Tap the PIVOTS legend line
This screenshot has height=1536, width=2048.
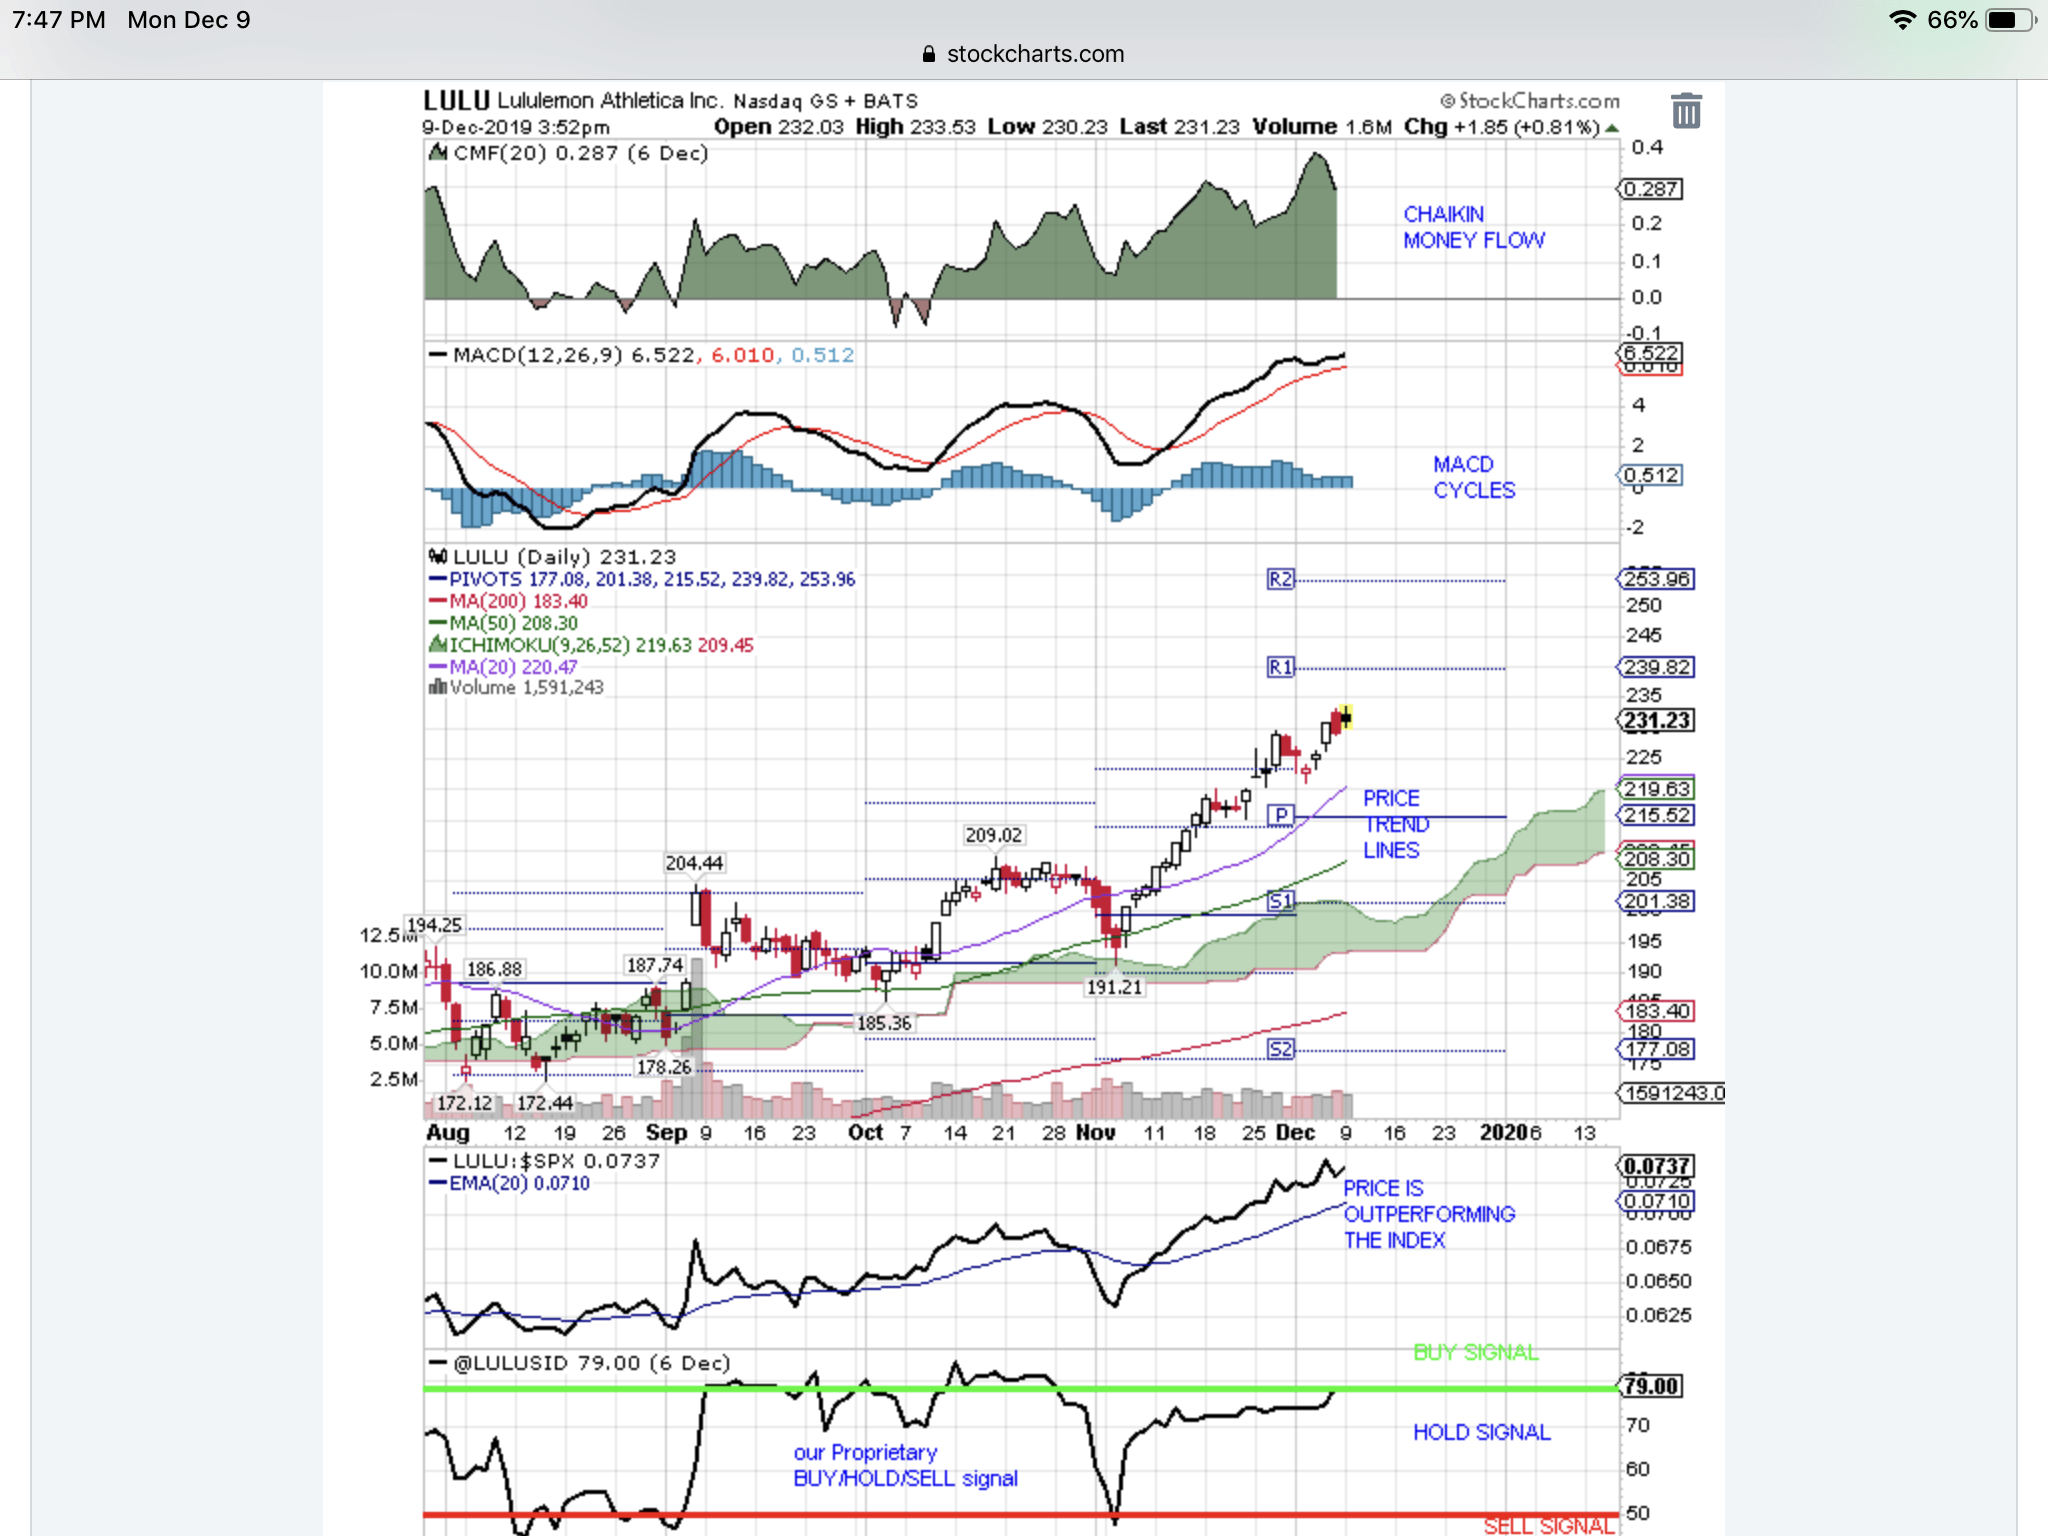coord(642,579)
